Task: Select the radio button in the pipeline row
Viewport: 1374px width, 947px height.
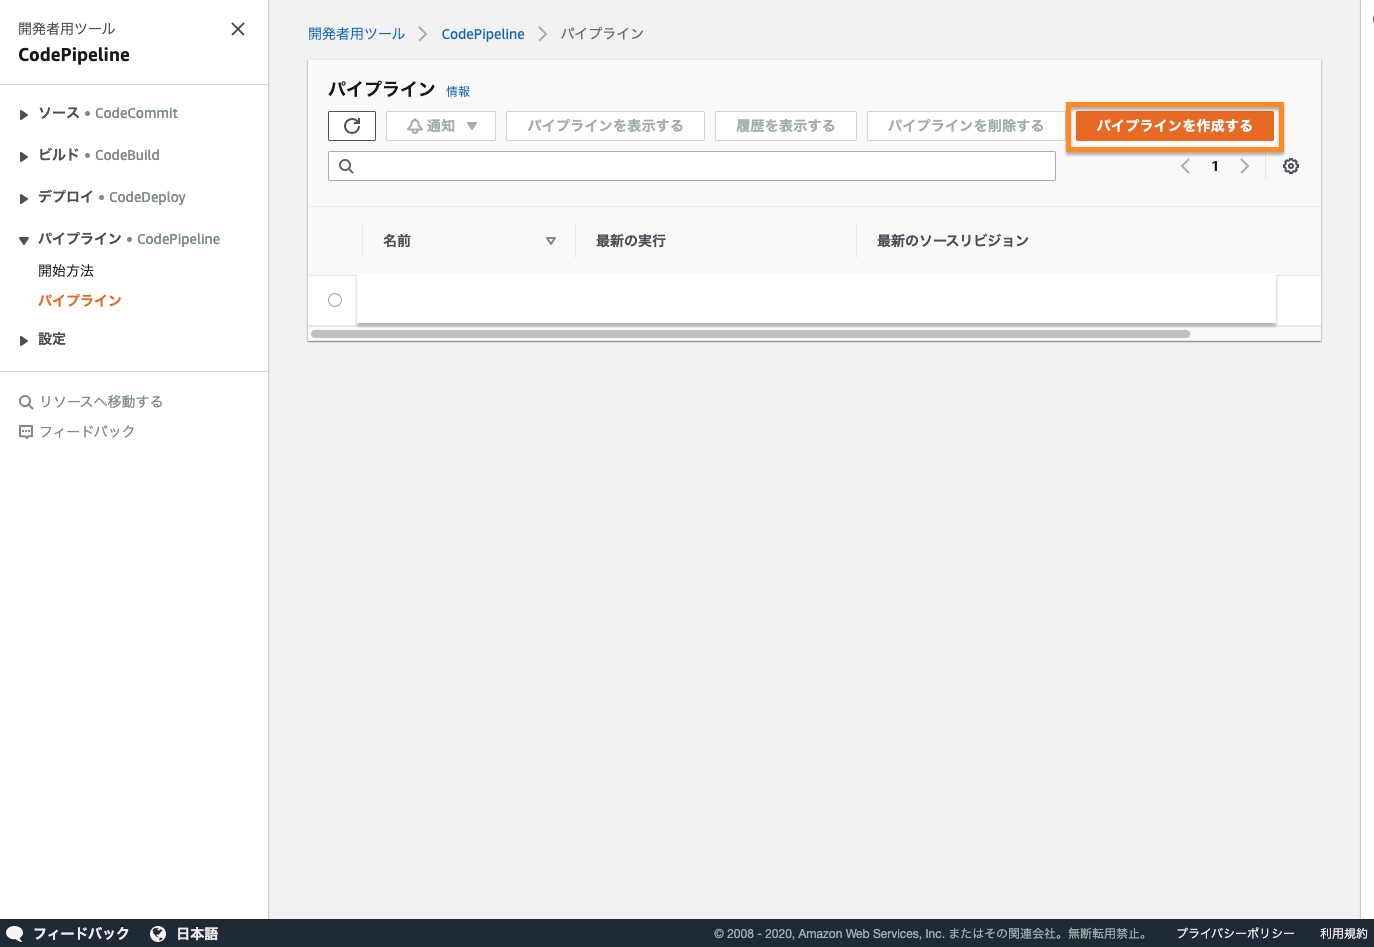Action: click(x=335, y=300)
